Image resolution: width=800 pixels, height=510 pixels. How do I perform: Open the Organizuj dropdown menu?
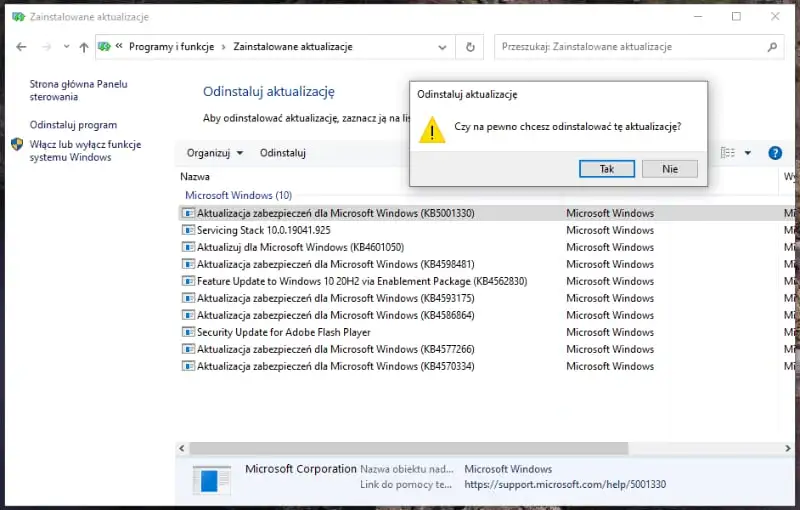pyautogui.click(x=214, y=153)
